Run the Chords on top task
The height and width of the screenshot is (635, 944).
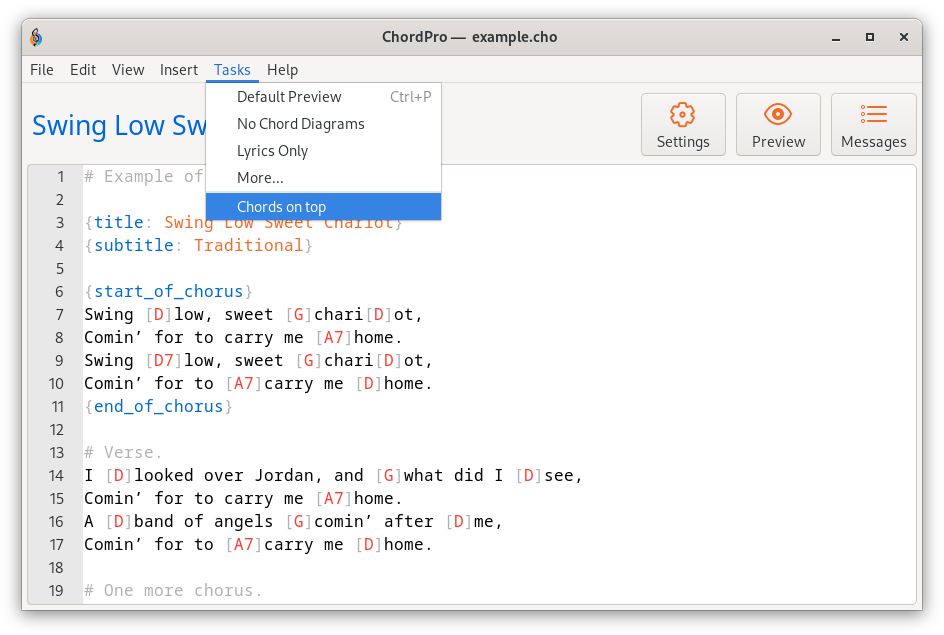pyautogui.click(x=323, y=206)
